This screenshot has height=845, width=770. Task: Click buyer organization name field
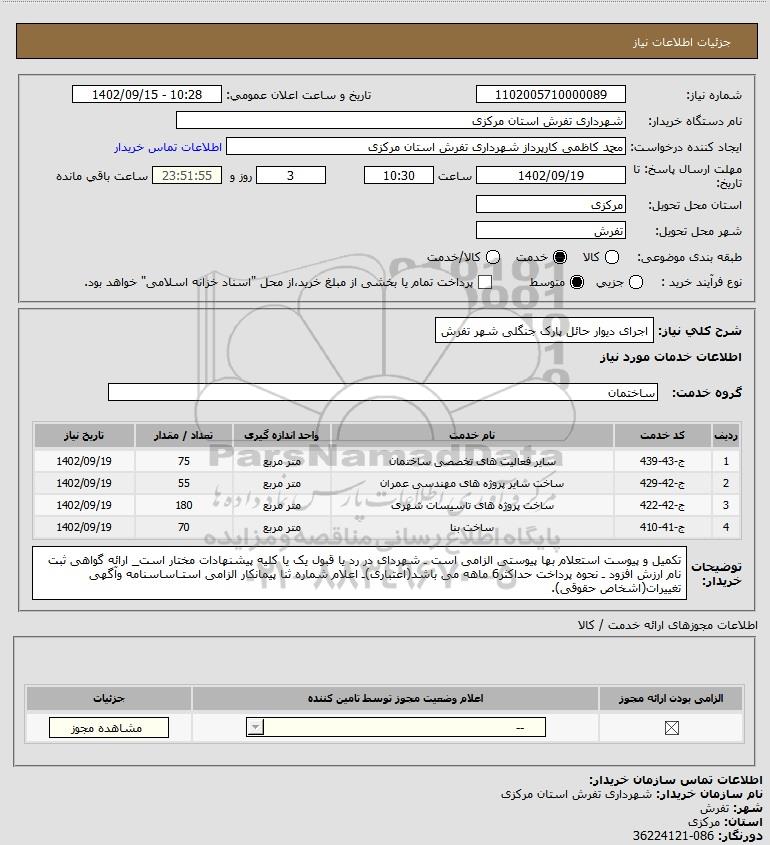[x=401, y=121]
